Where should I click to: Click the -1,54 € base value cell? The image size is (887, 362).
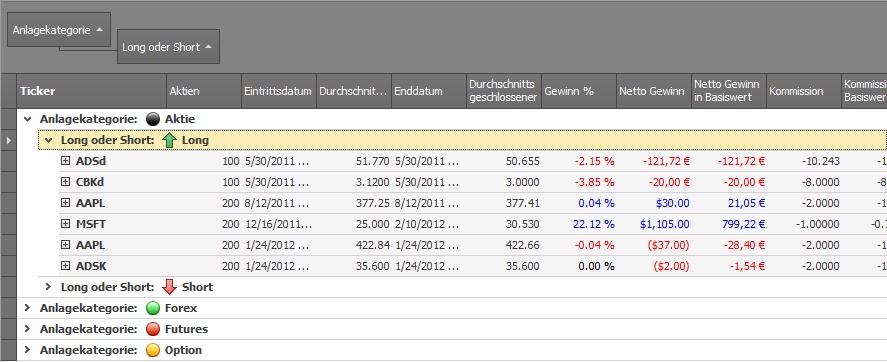(729, 266)
